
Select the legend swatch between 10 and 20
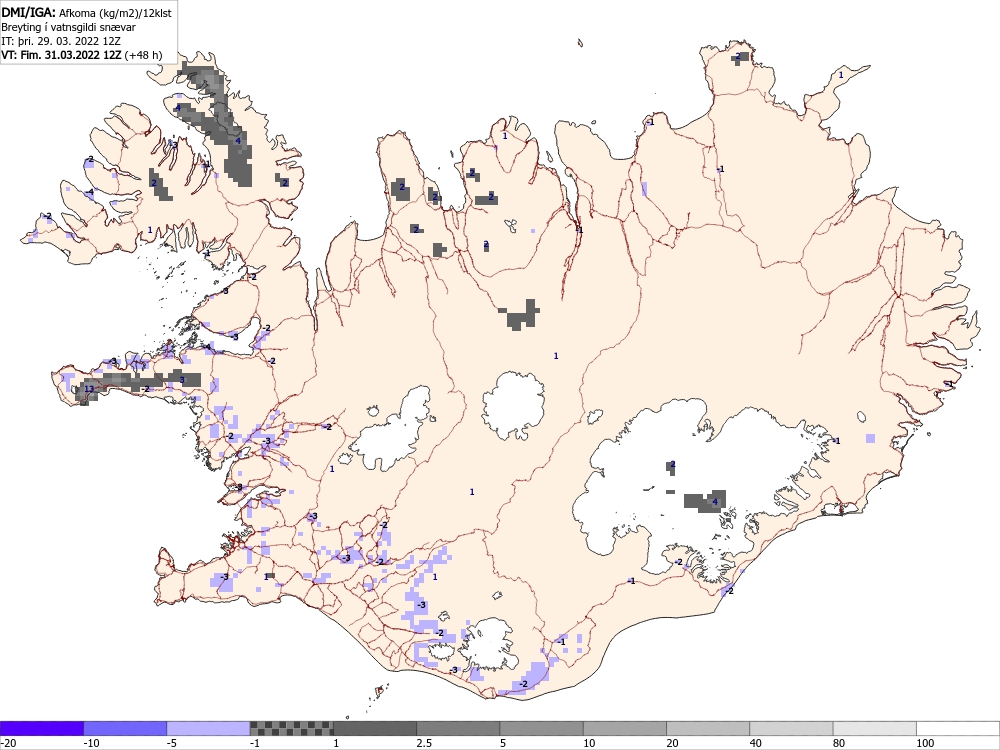pos(625,728)
